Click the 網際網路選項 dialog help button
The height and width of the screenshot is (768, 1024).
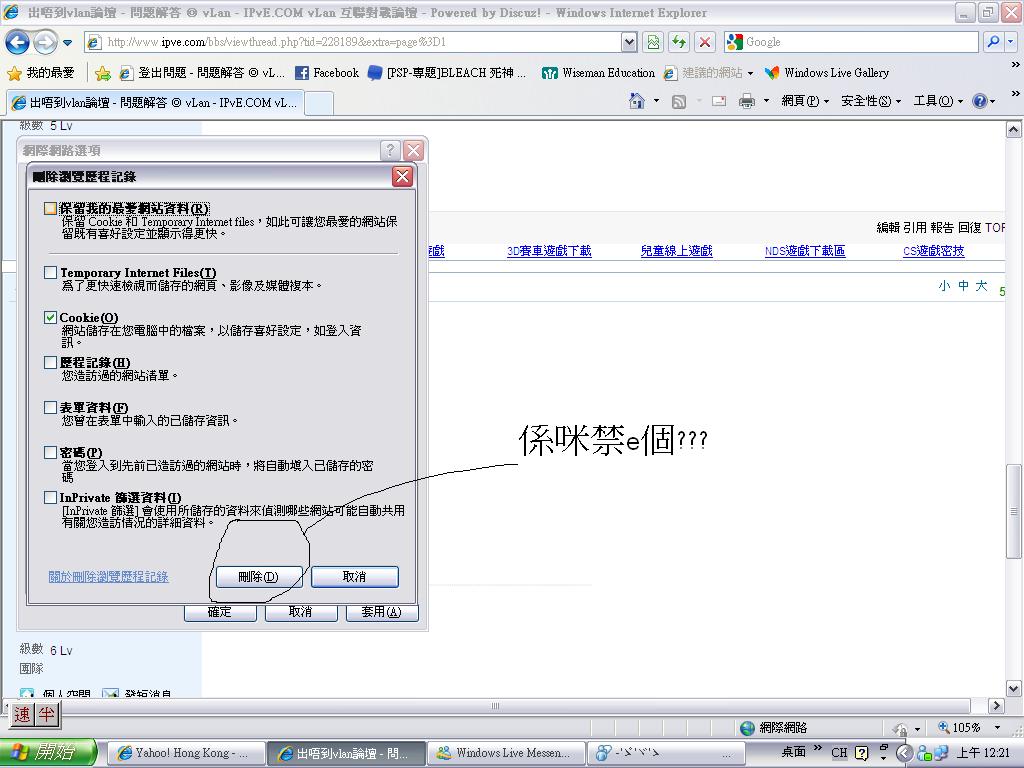click(x=390, y=151)
